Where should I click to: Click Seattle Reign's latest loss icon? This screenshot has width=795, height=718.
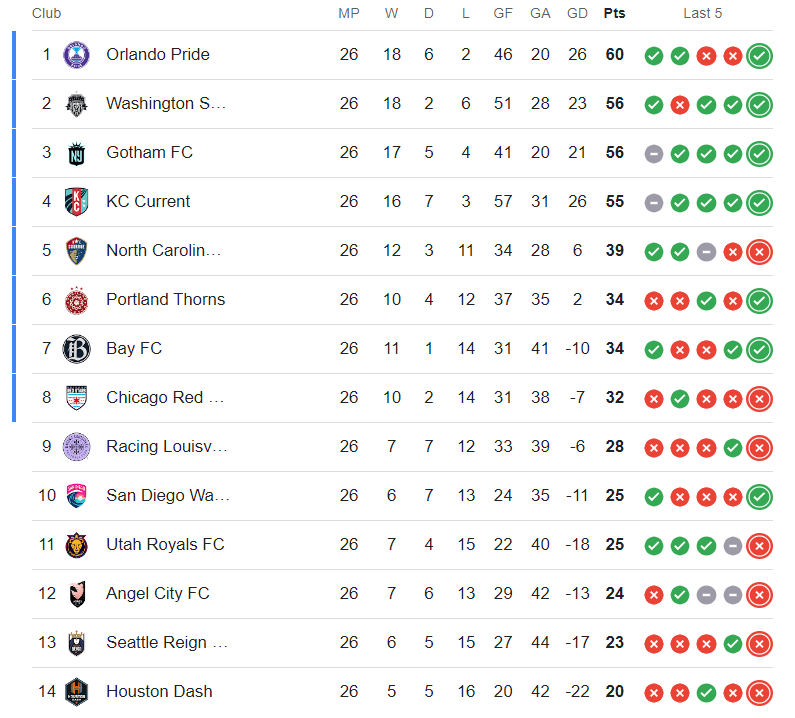tap(760, 644)
